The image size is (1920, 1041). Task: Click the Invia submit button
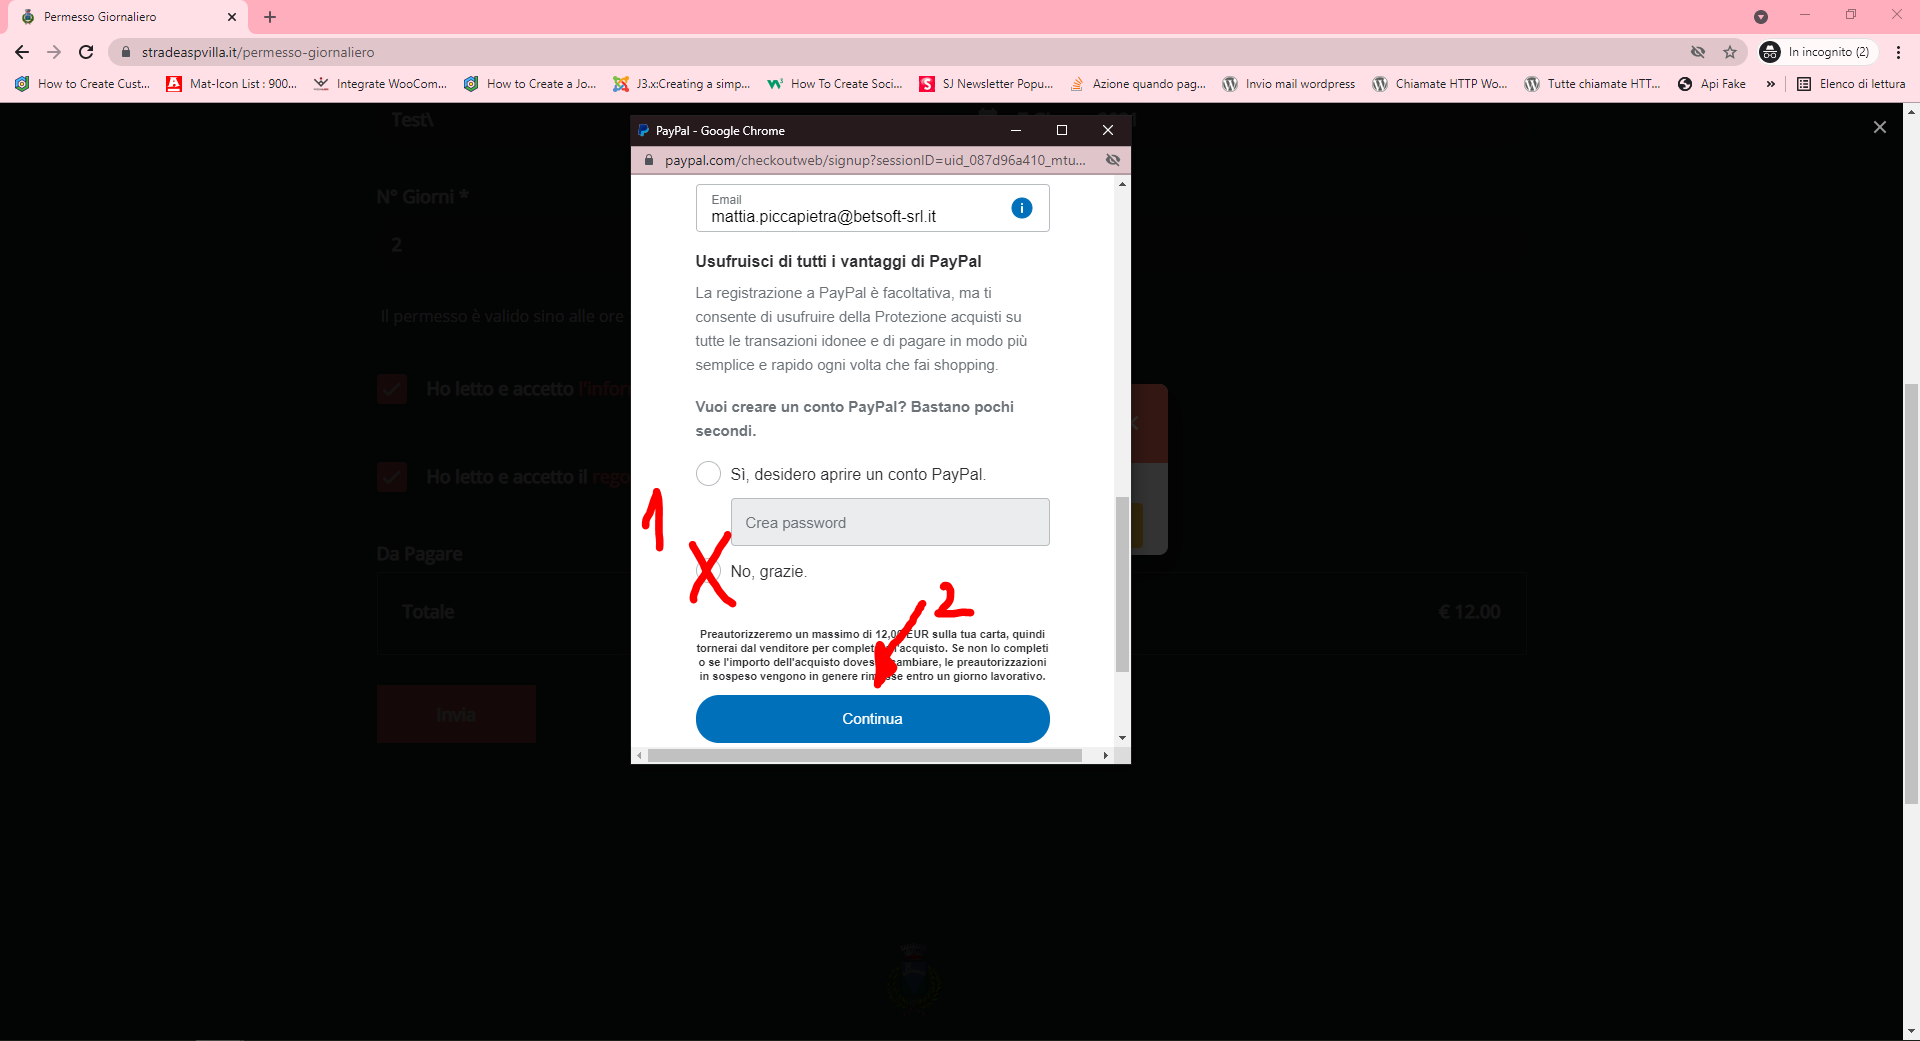coord(456,714)
